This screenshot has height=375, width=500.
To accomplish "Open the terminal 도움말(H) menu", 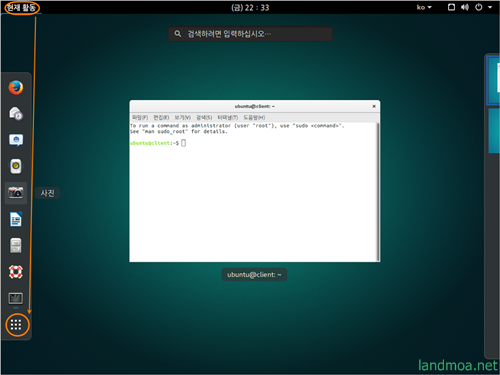I will 254,117.
